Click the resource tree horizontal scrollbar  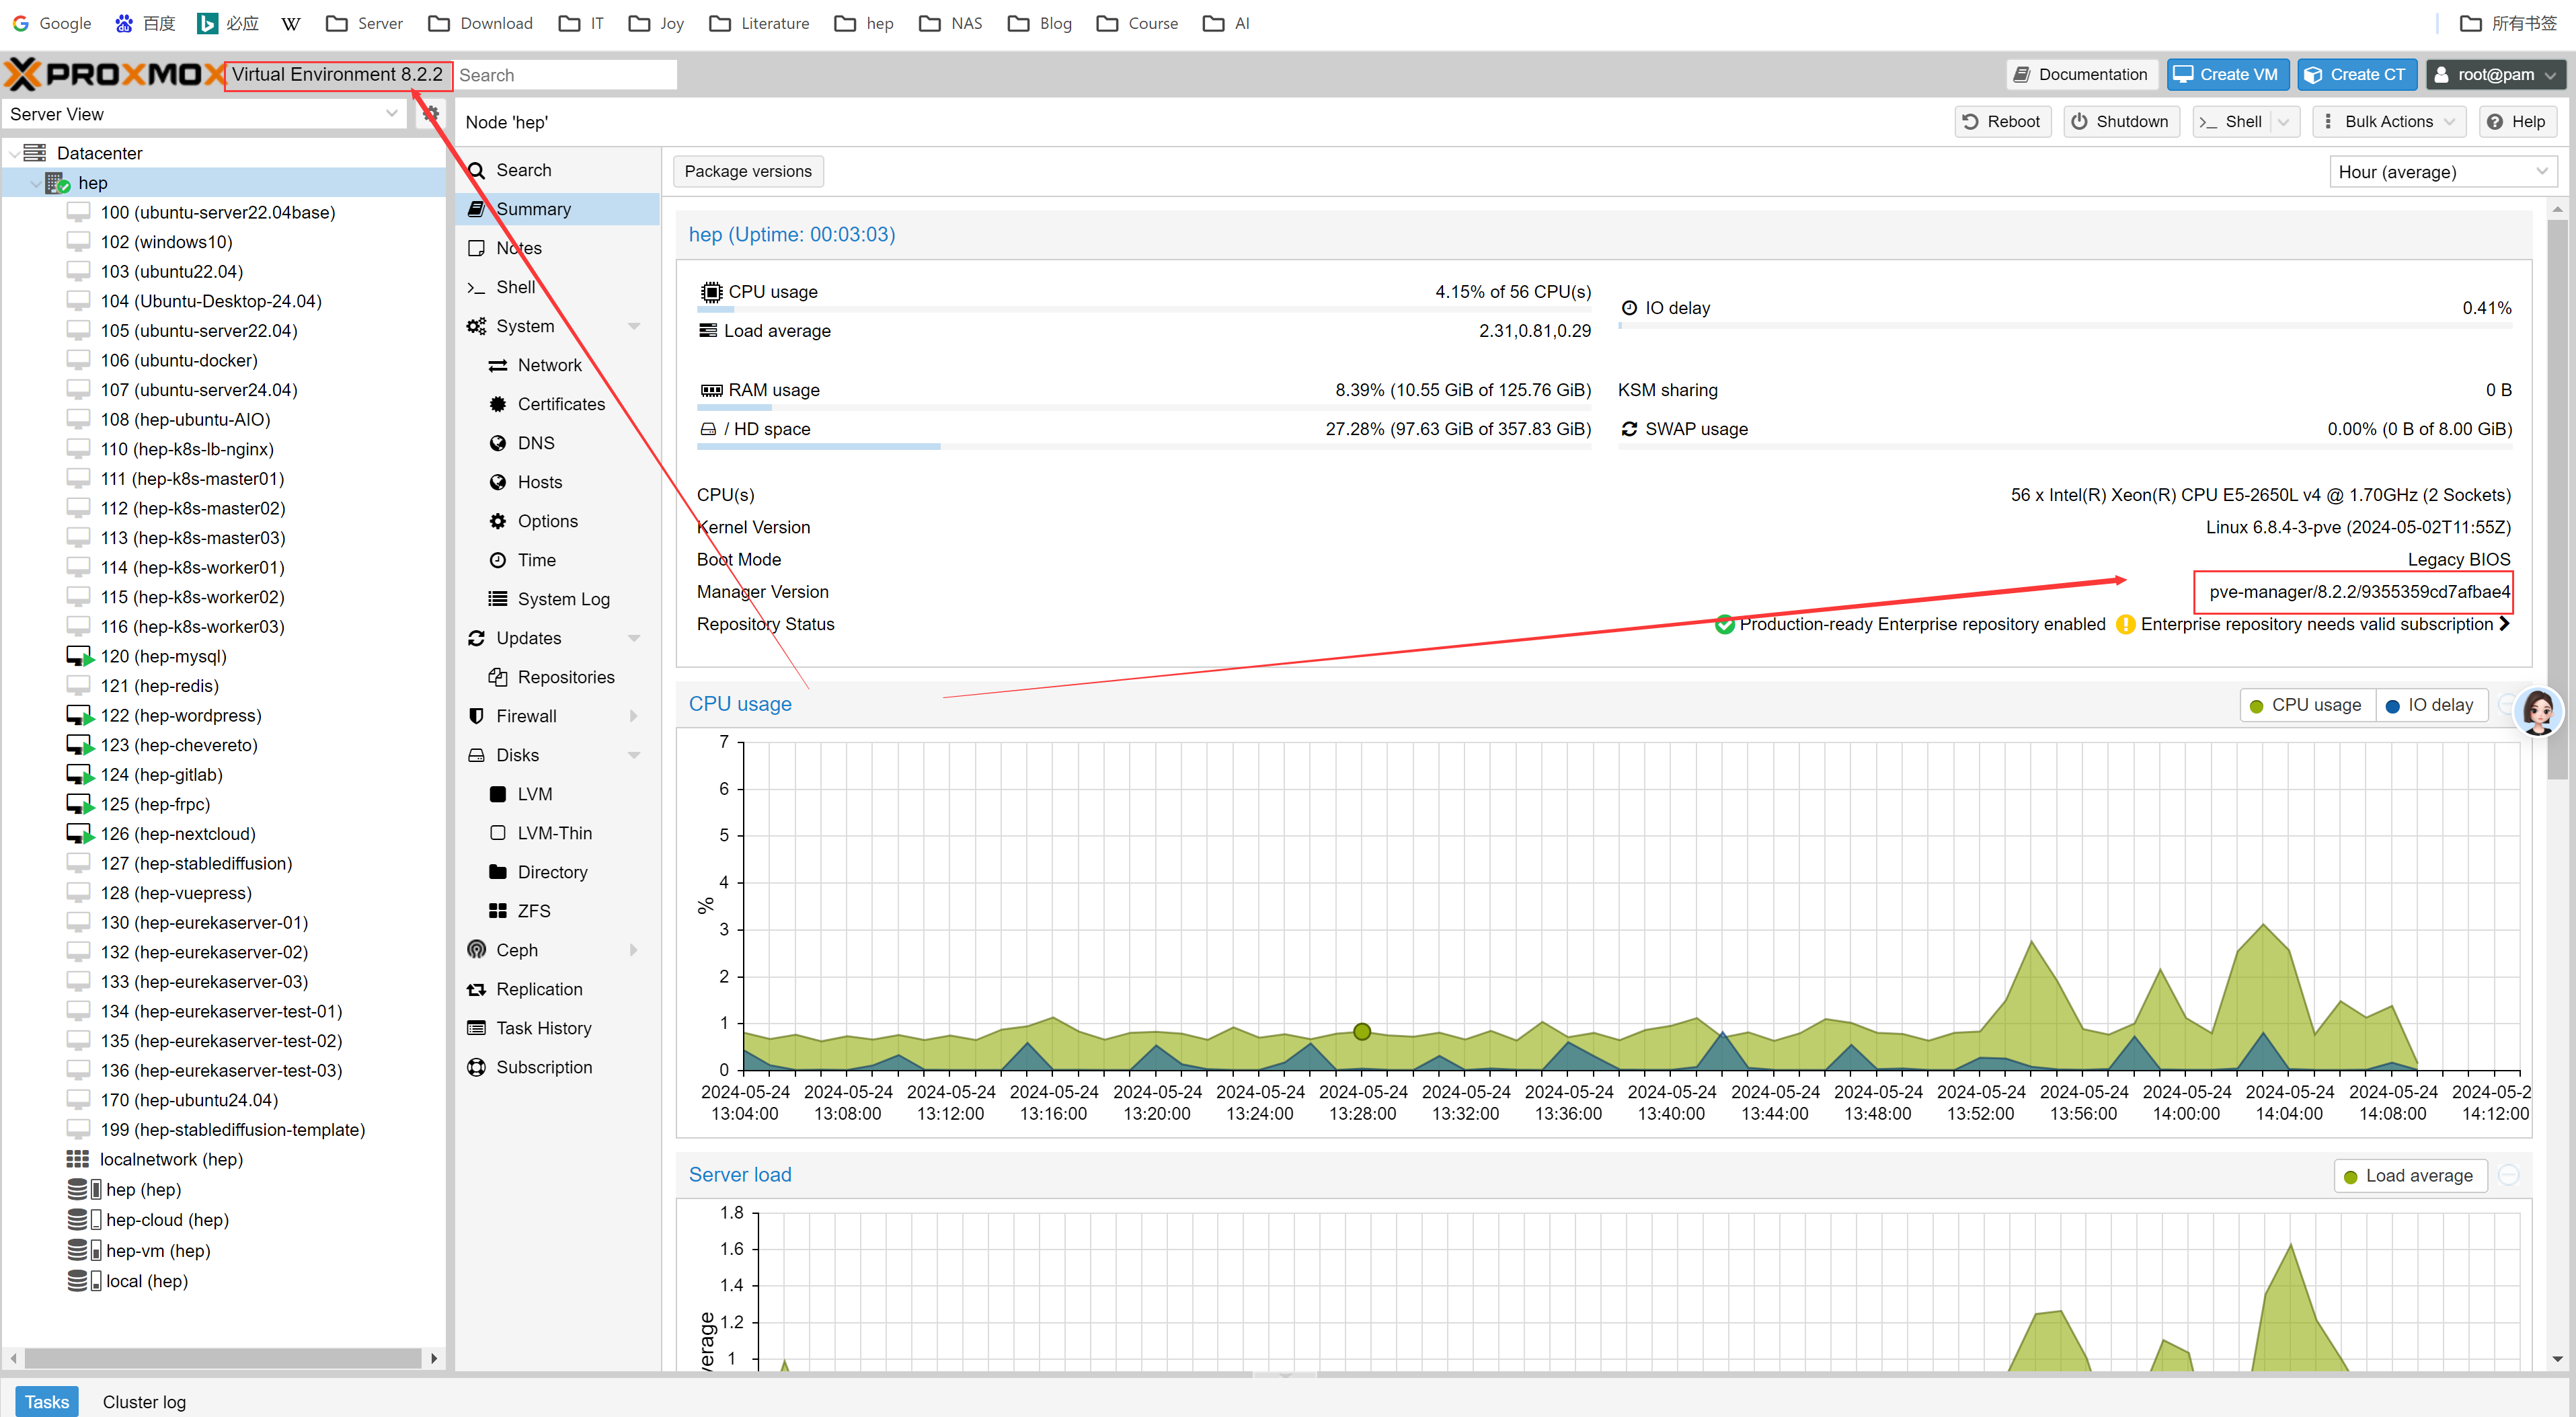(x=223, y=1358)
